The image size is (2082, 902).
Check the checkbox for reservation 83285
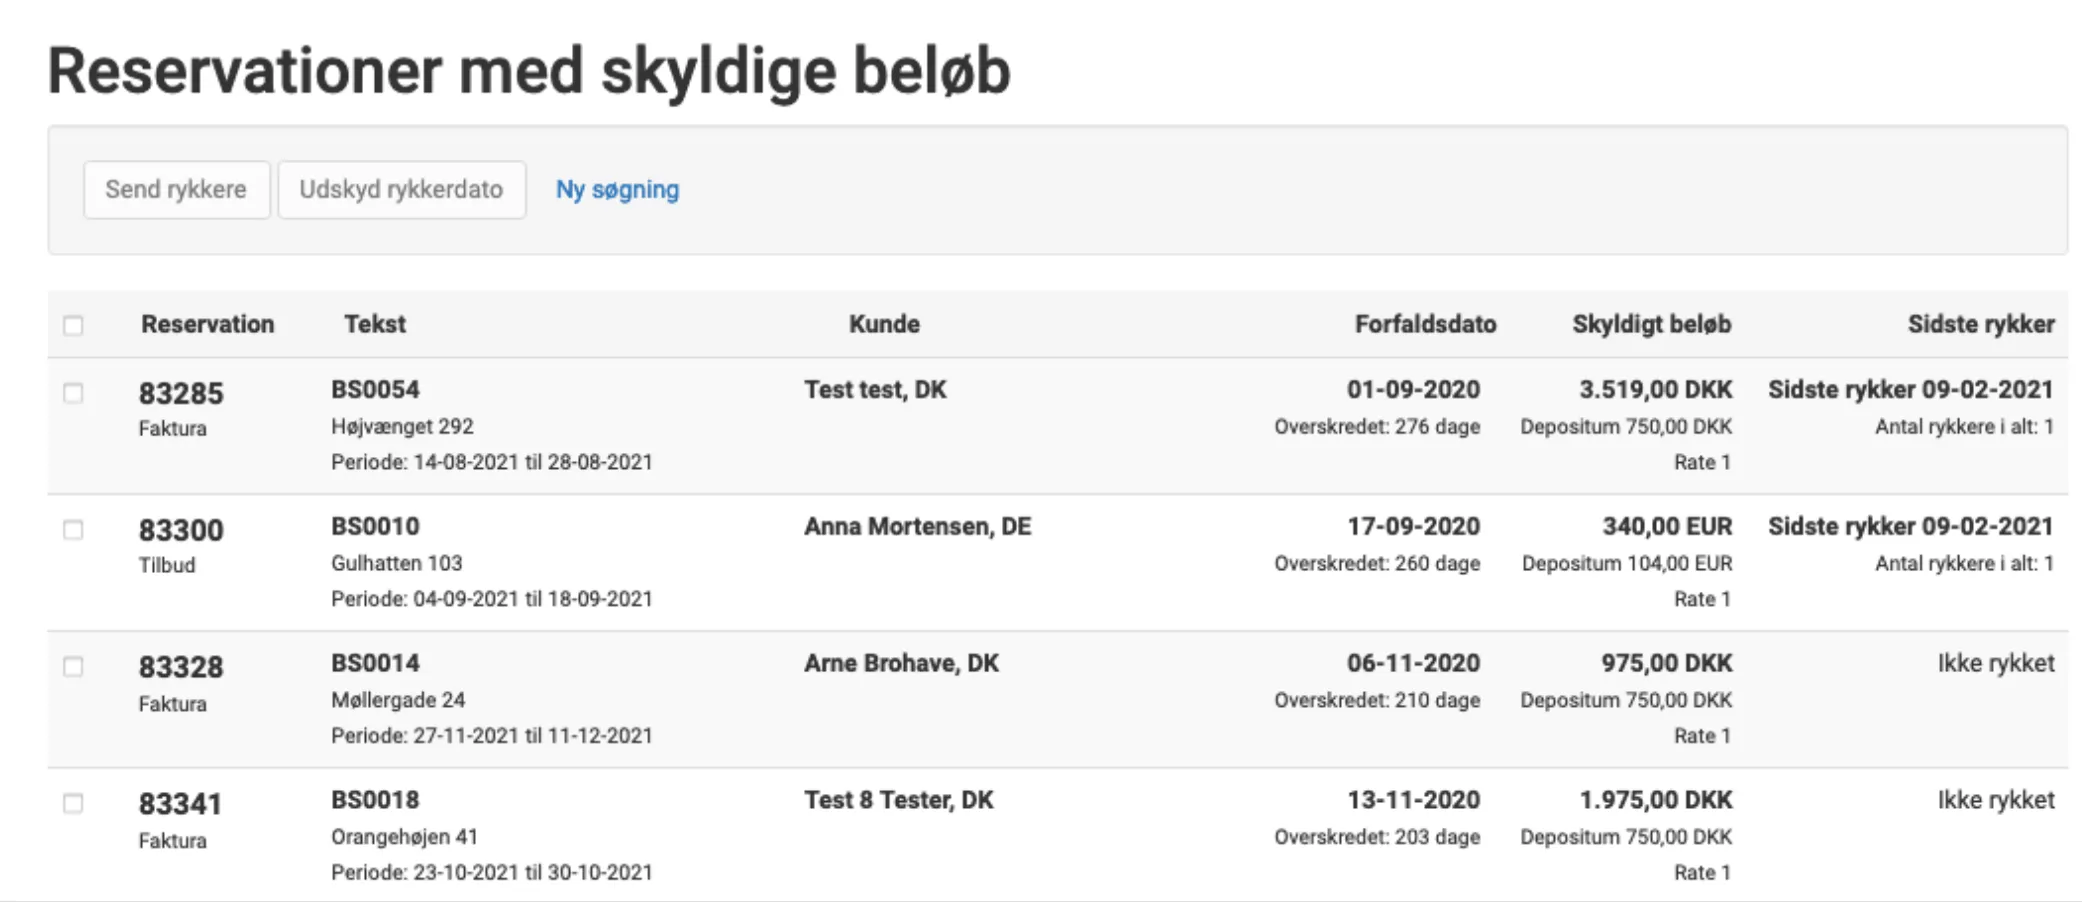pos(74,392)
